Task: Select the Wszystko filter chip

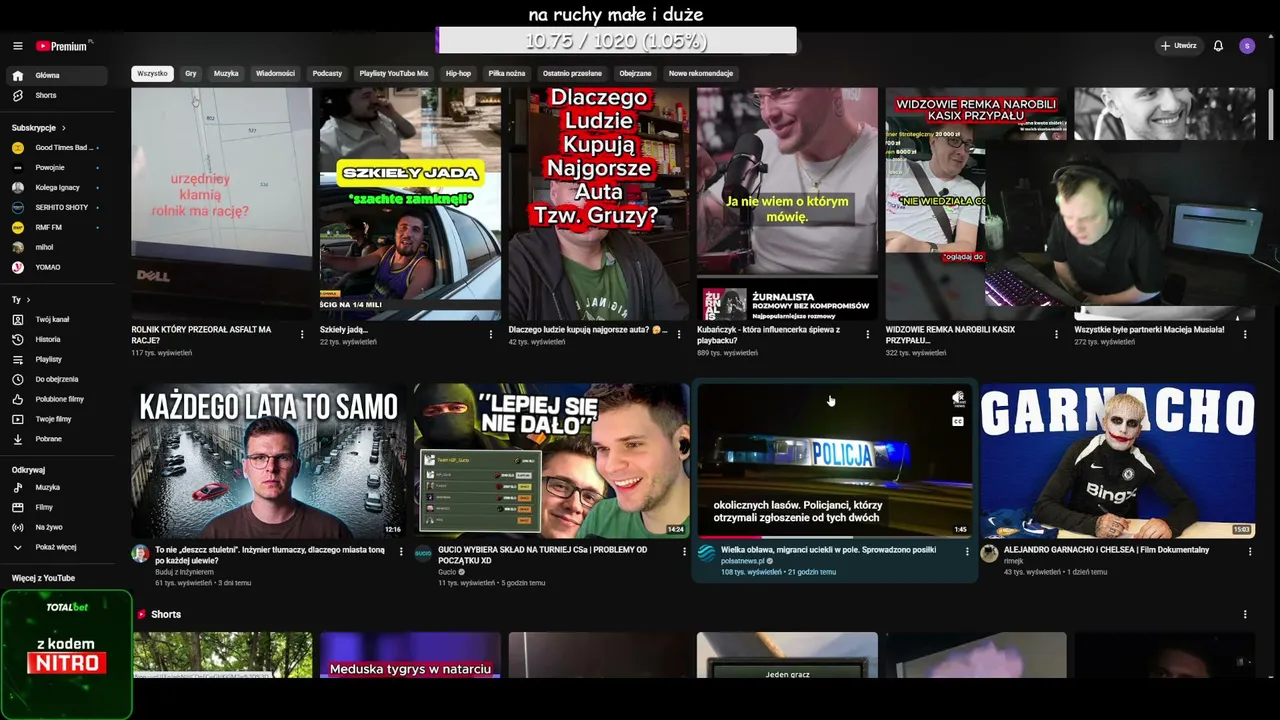Action: (x=152, y=74)
